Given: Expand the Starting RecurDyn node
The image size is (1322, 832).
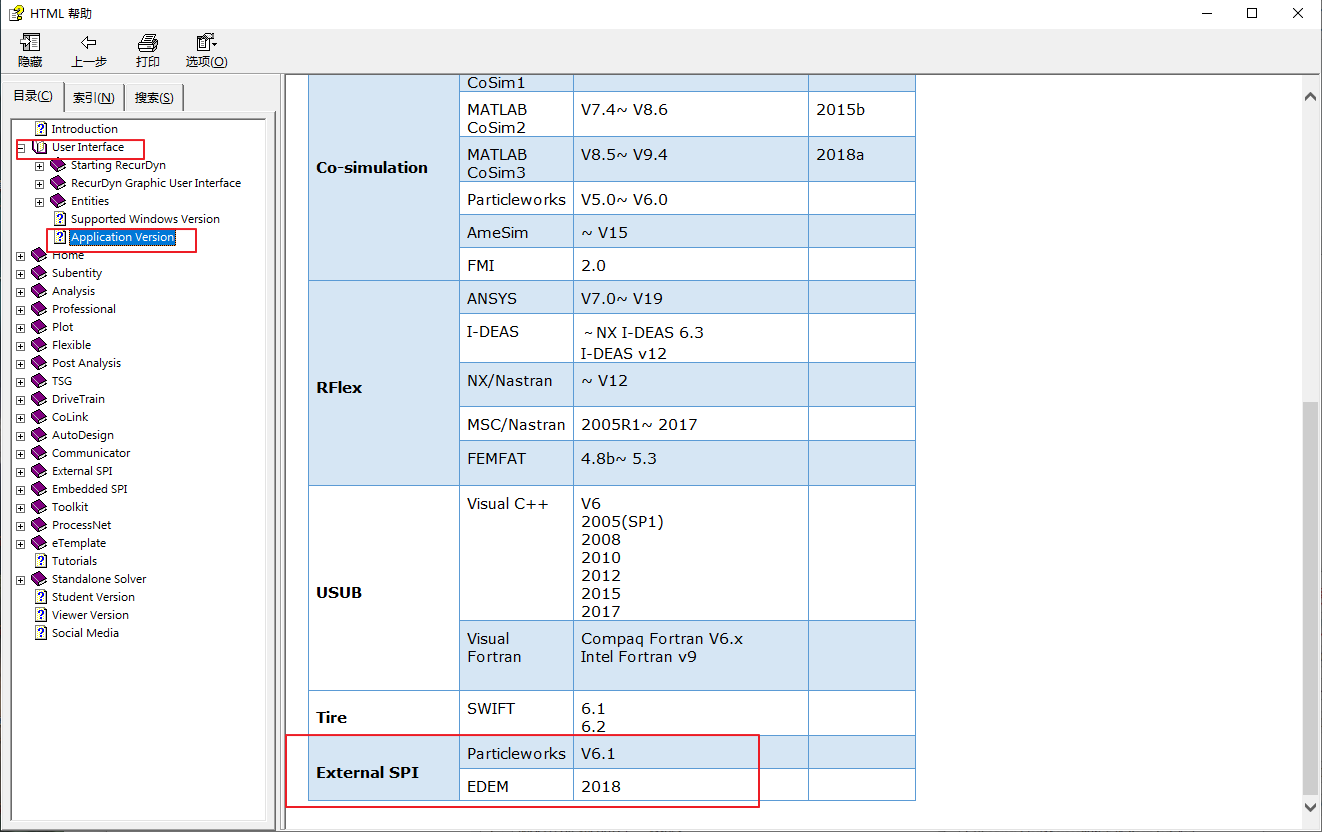Looking at the screenshot, I should [40, 166].
